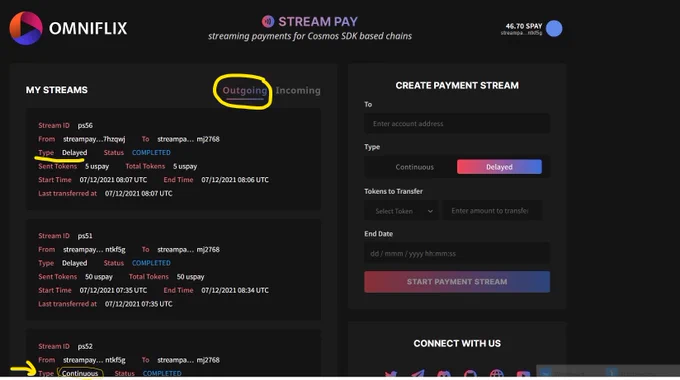Open the blue account avatar circle
Screen dimensions: 680x380
coord(554,29)
